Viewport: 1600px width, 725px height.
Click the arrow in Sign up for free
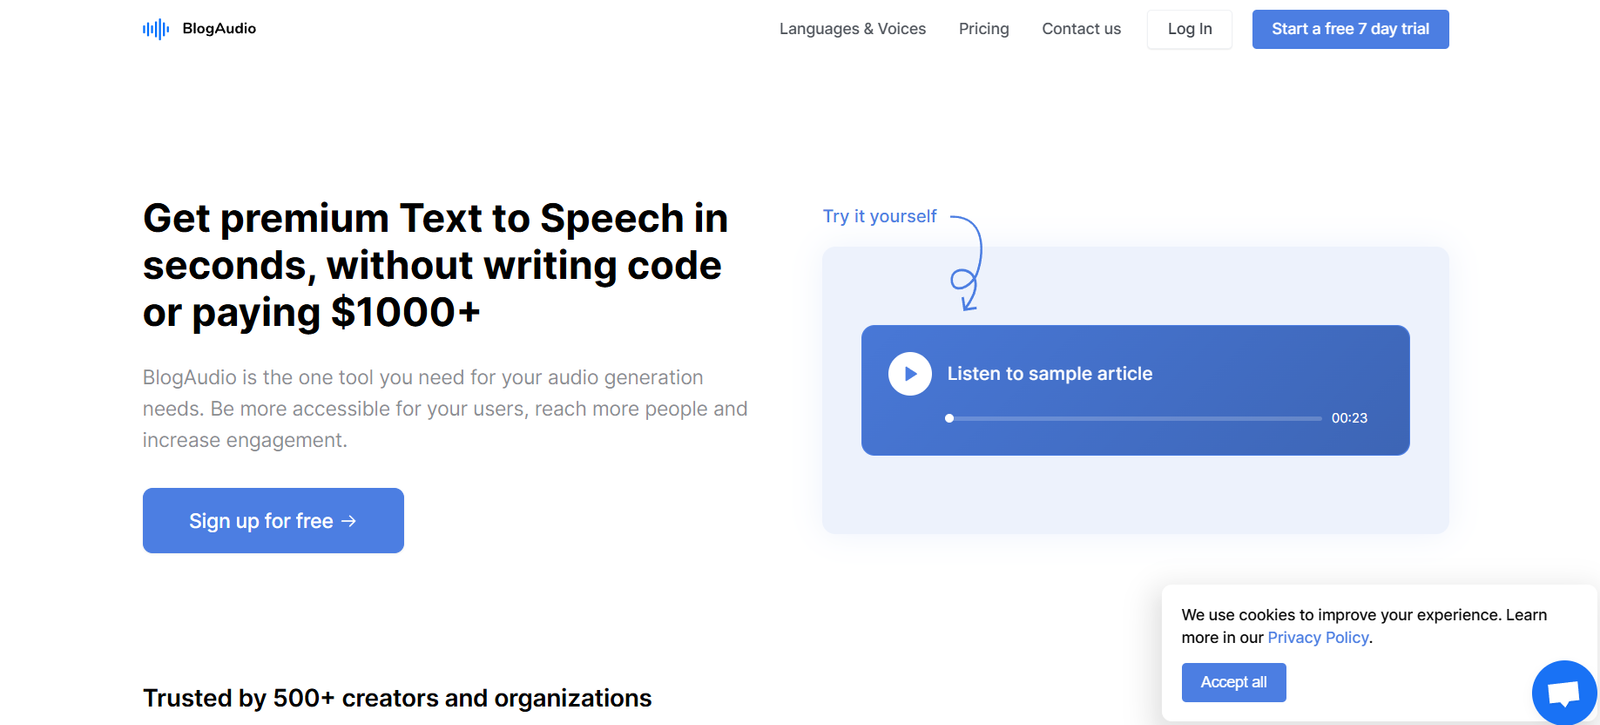[x=348, y=521]
